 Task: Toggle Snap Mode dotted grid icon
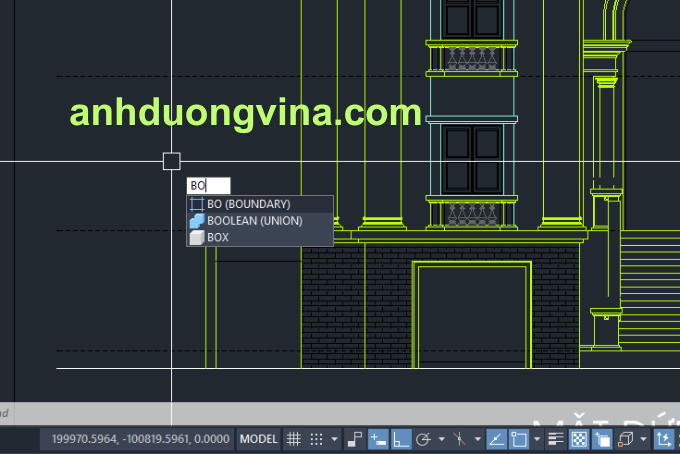316,439
